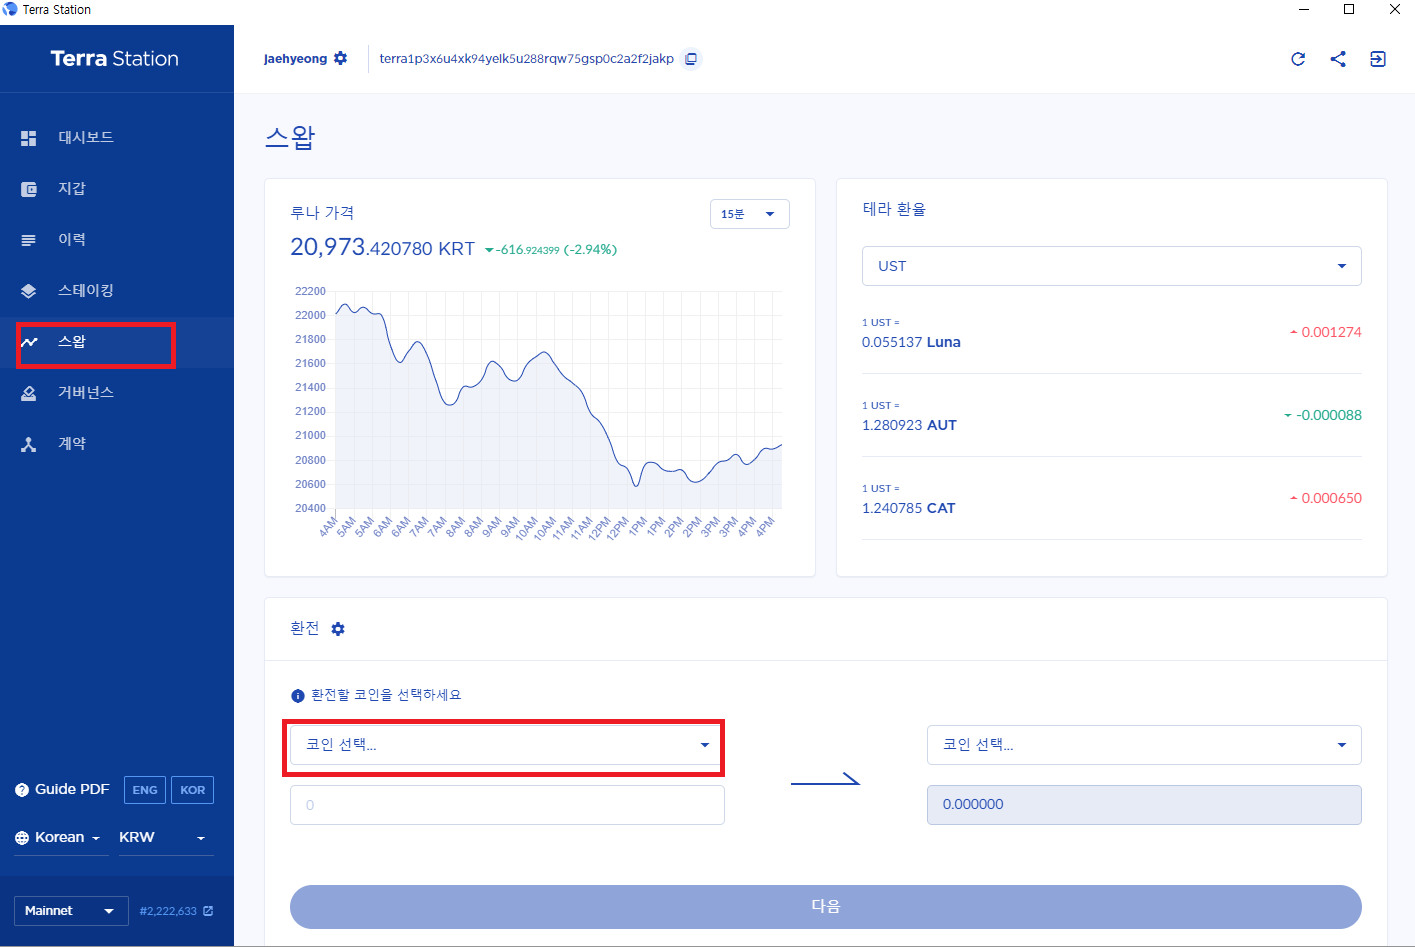
Task: Expand the Mainnet network dropdown
Action: coord(71,911)
